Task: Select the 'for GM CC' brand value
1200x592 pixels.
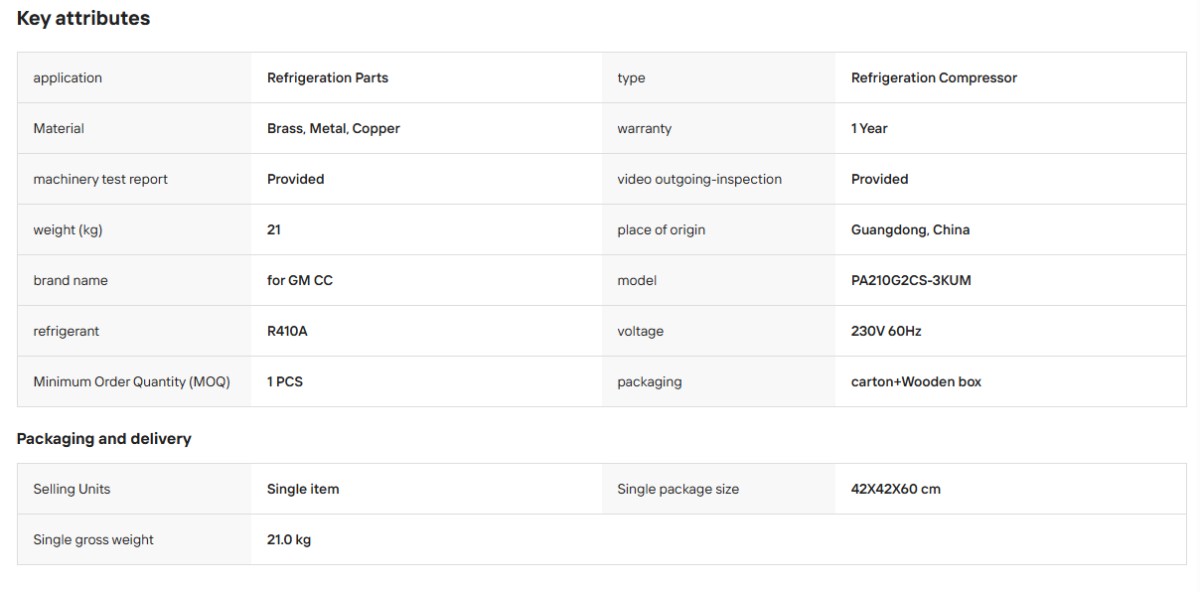Action: (x=300, y=280)
